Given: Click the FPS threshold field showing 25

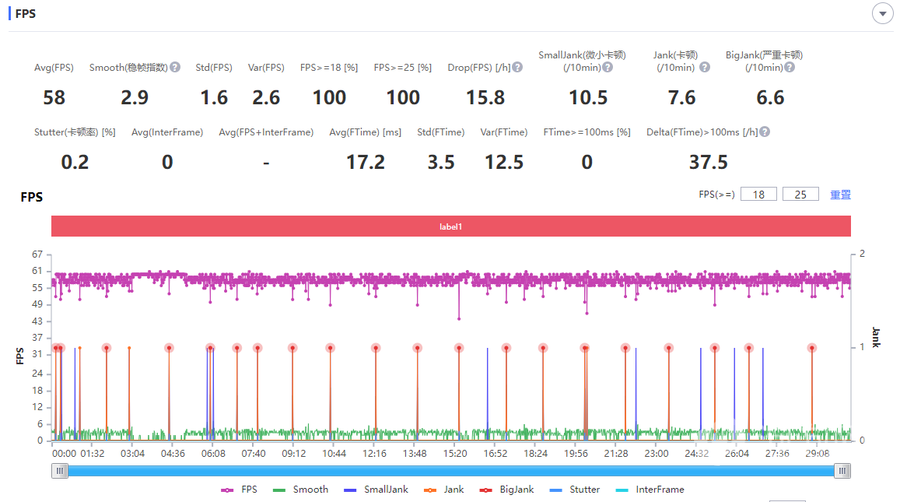Looking at the screenshot, I should (801, 195).
